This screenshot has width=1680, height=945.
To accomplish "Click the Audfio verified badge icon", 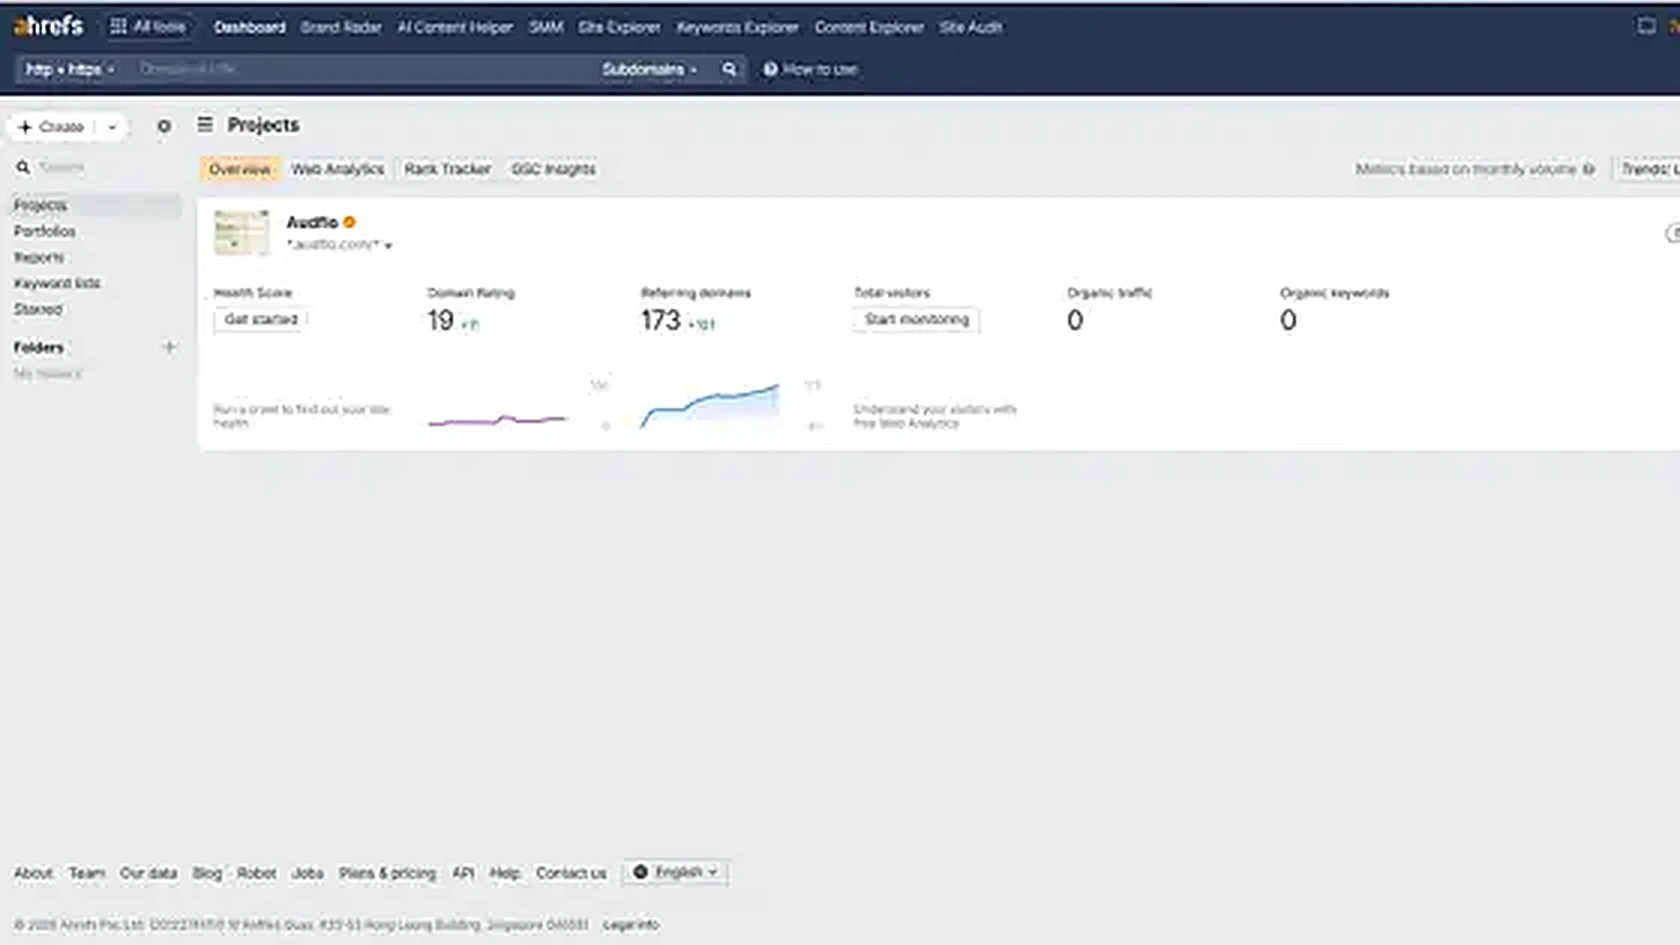I will (x=349, y=222).
